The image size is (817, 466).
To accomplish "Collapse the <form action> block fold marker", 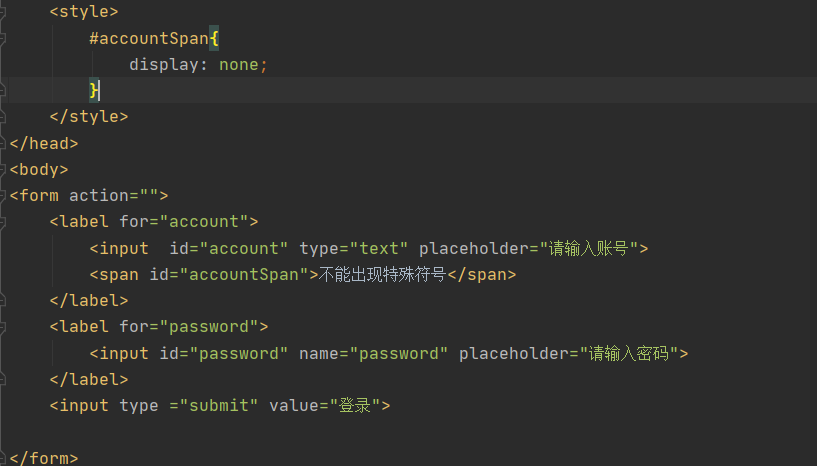I will pos(4,195).
